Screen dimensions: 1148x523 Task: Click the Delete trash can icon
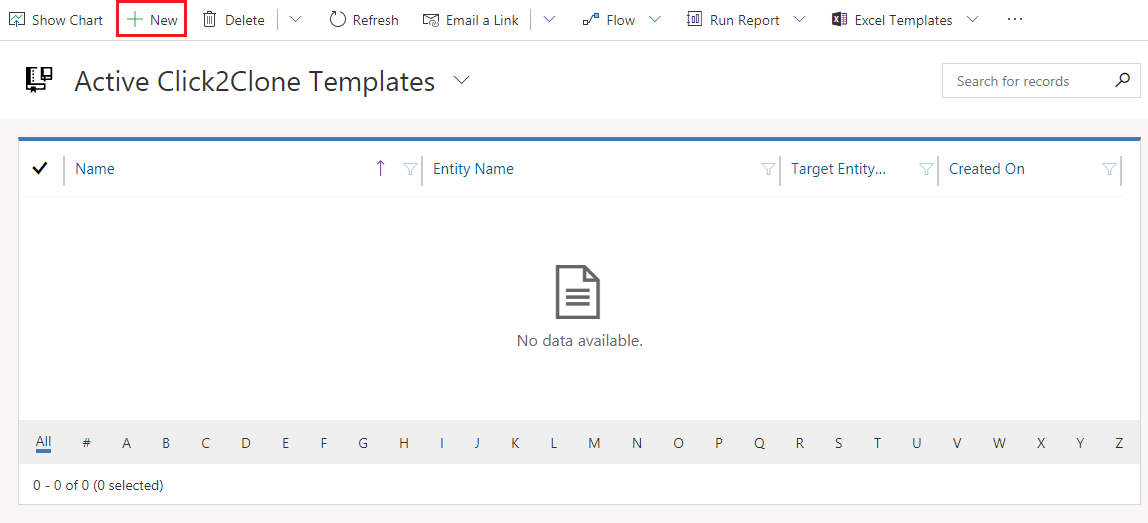pos(210,20)
